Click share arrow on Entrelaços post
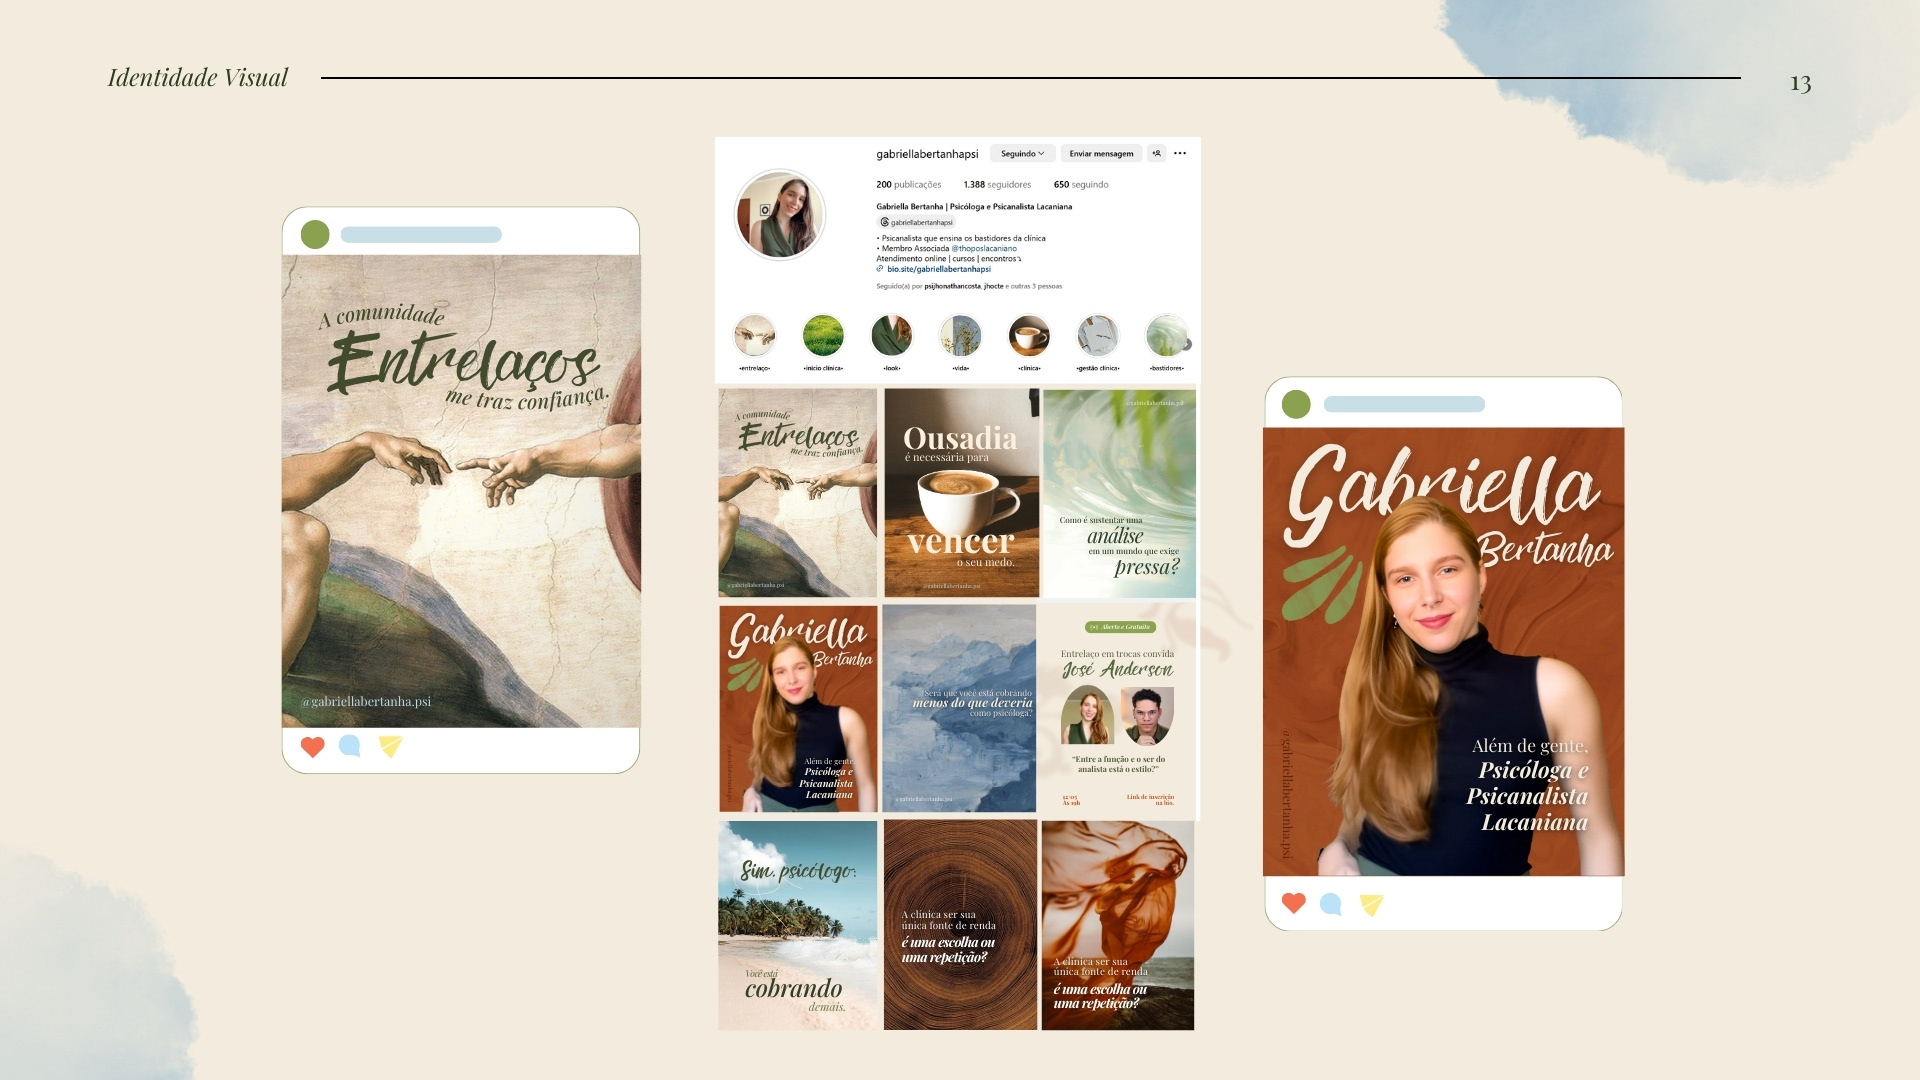The width and height of the screenshot is (1920, 1080). tap(390, 746)
